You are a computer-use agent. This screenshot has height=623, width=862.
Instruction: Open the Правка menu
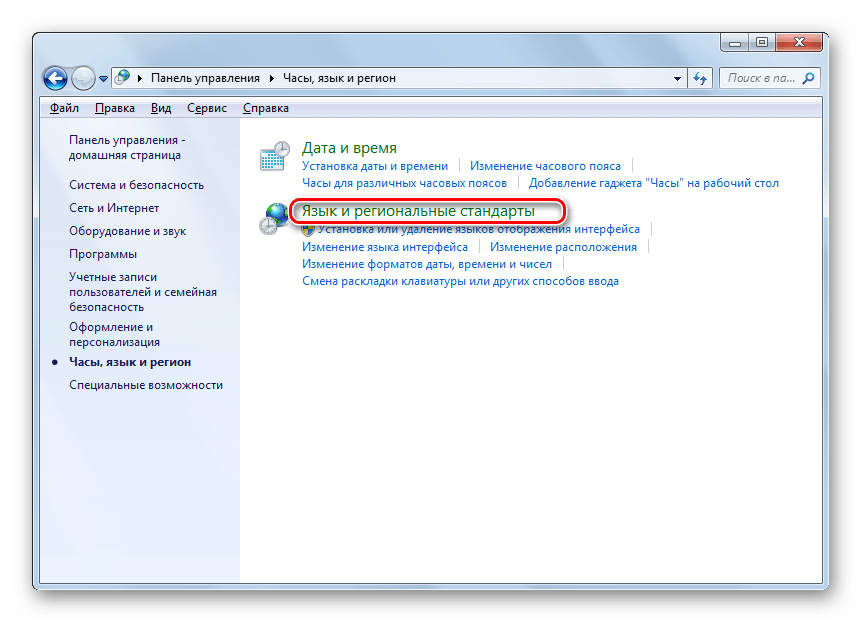[x=115, y=108]
